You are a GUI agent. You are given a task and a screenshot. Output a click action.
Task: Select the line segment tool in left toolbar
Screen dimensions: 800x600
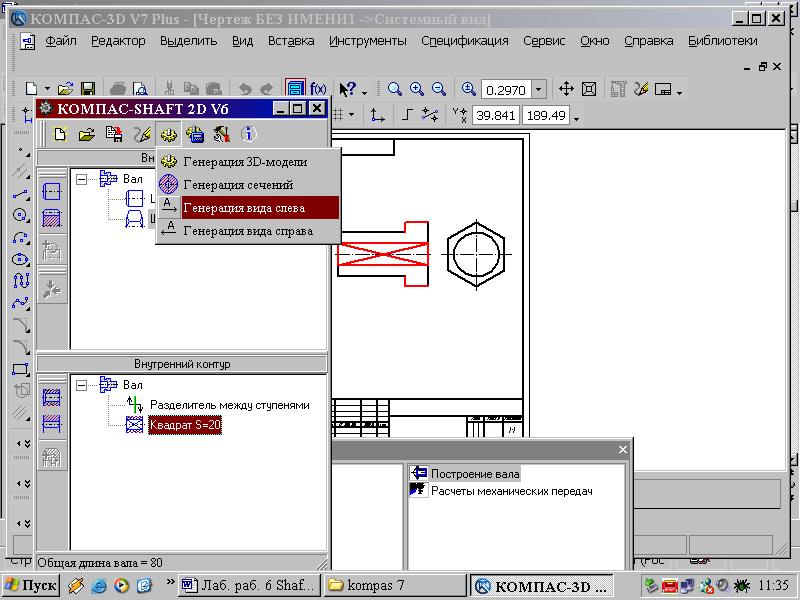(x=20, y=194)
